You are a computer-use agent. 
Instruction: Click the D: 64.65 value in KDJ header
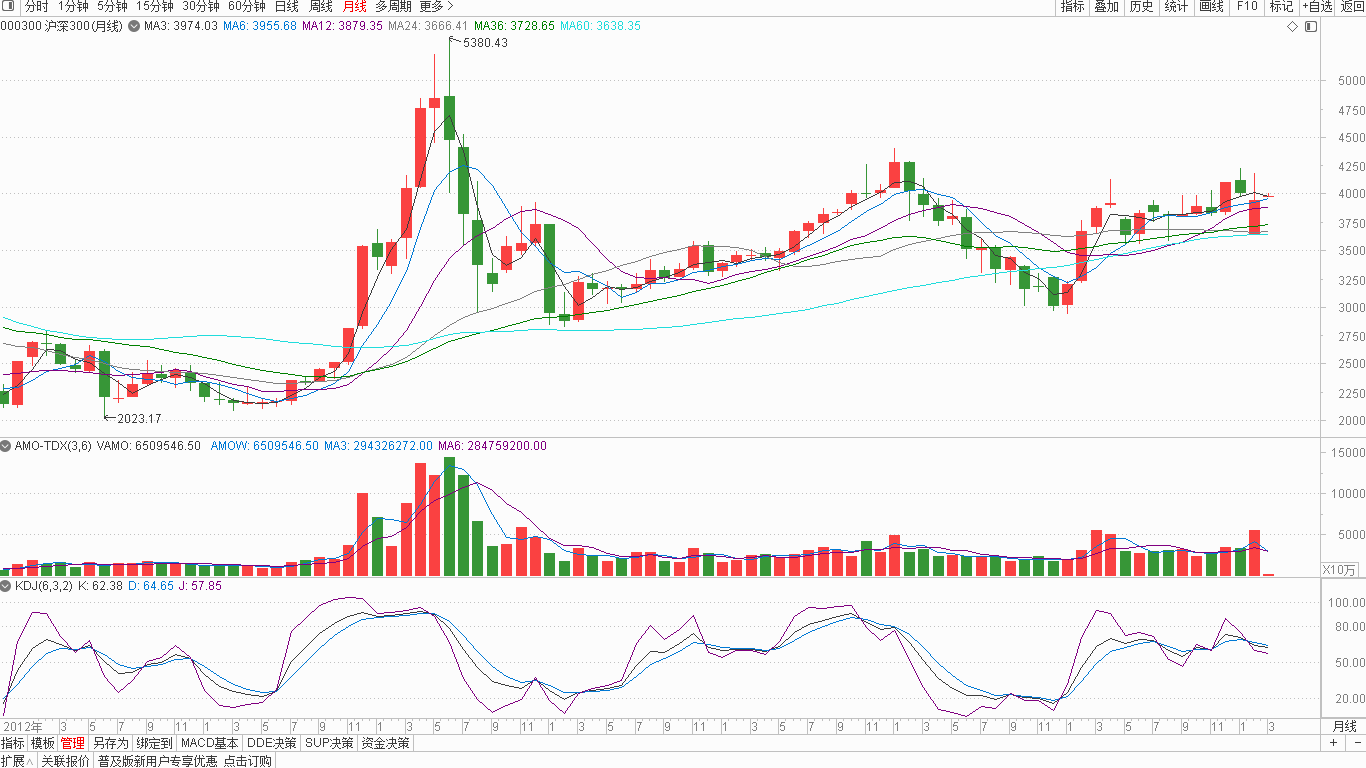tap(151, 586)
